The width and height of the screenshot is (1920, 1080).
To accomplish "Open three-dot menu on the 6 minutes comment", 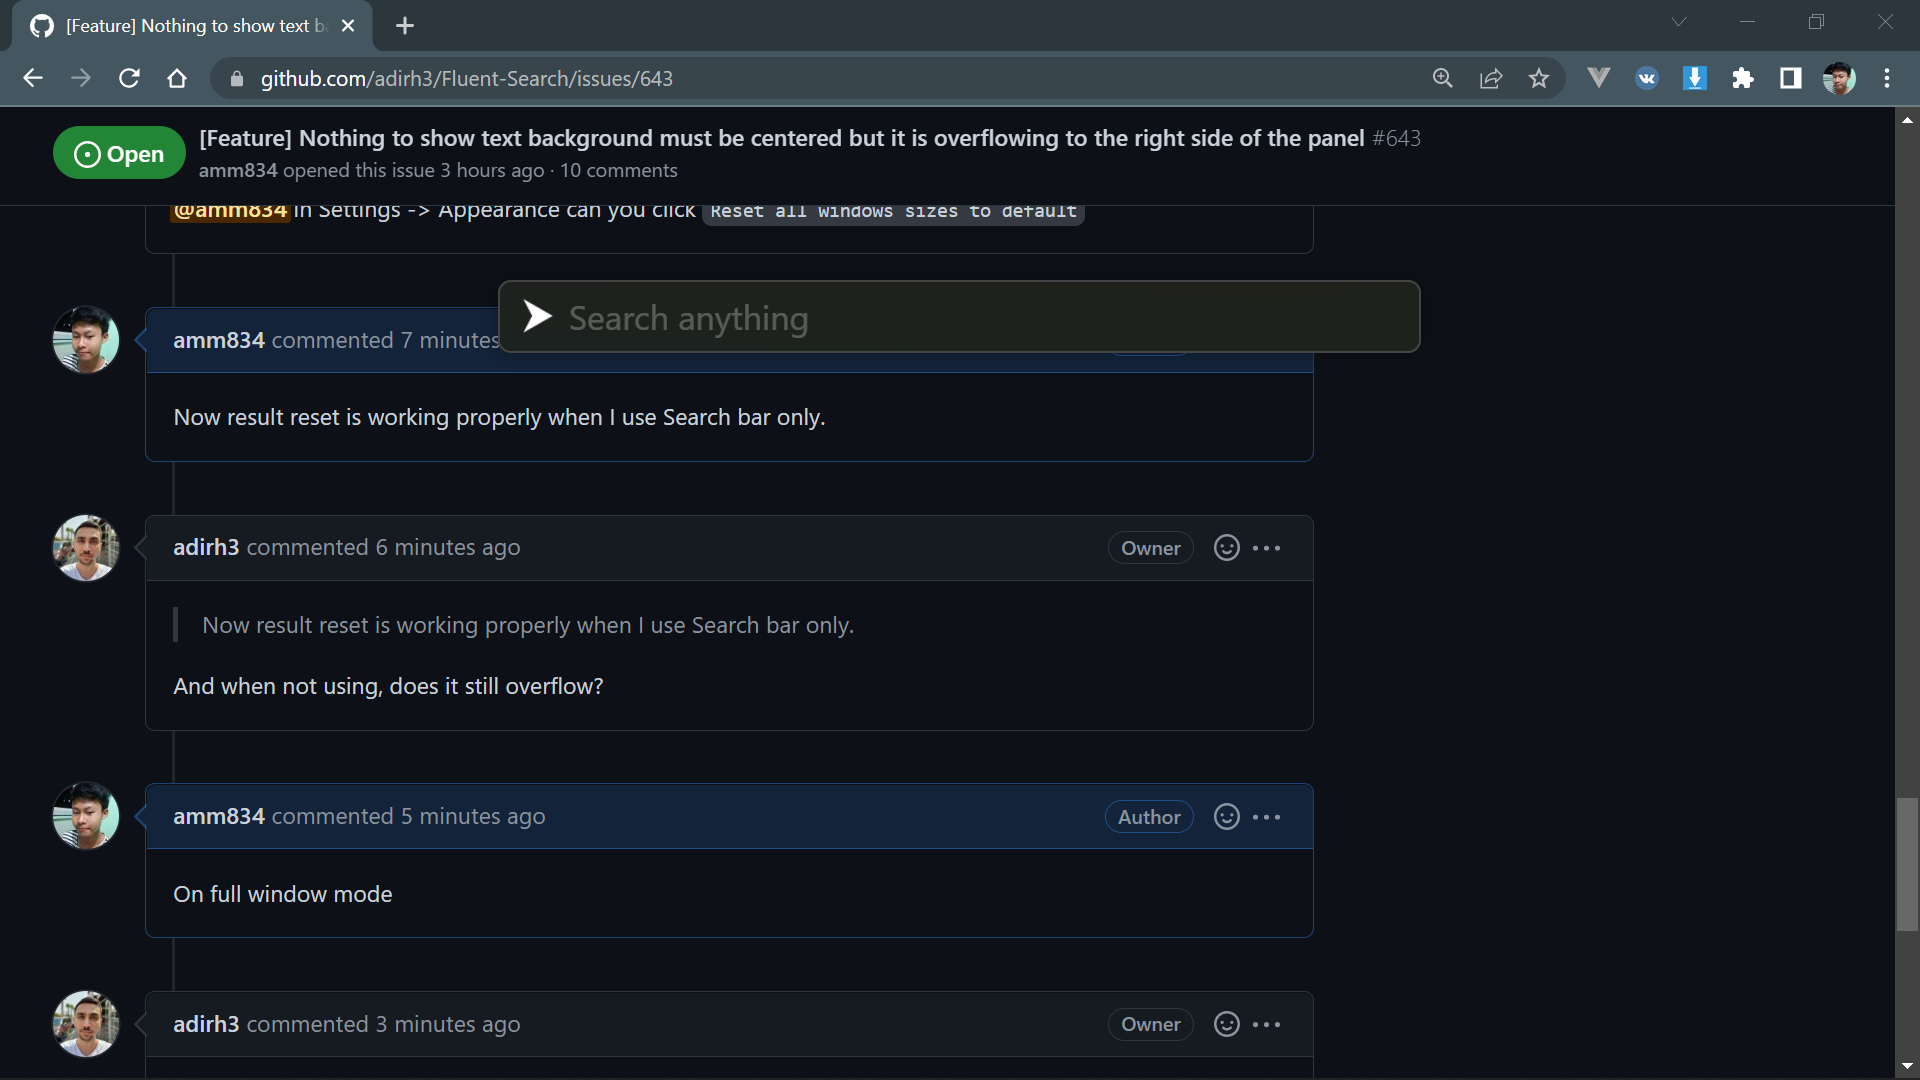I will tap(1267, 548).
